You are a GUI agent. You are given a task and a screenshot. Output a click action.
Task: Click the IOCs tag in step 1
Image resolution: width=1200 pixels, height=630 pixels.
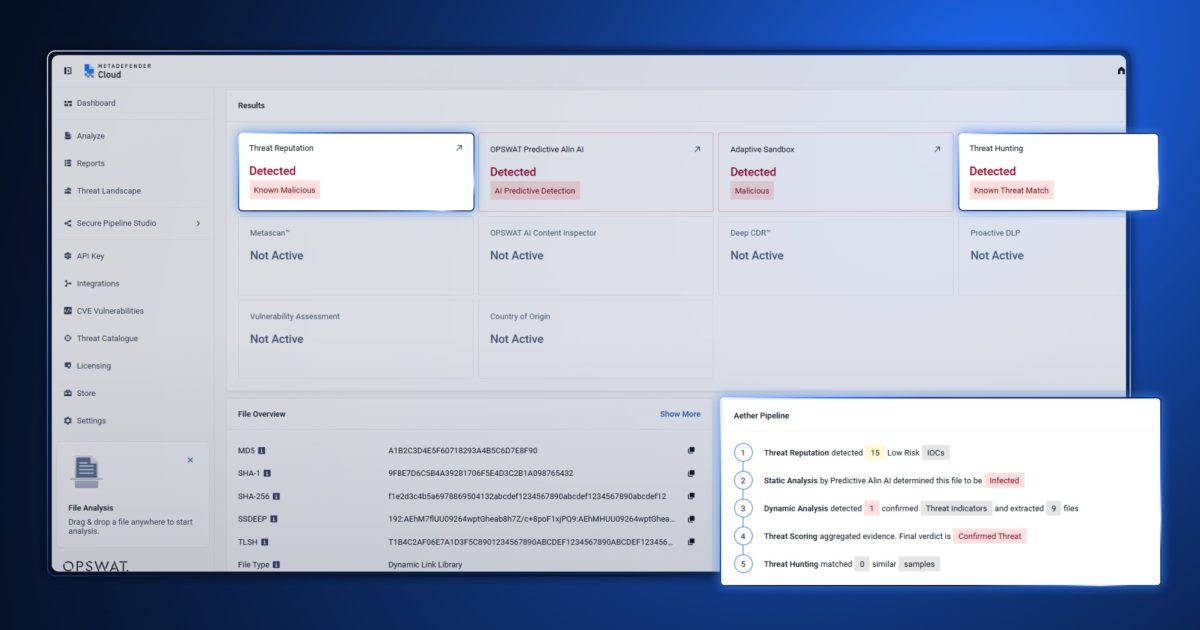click(935, 453)
